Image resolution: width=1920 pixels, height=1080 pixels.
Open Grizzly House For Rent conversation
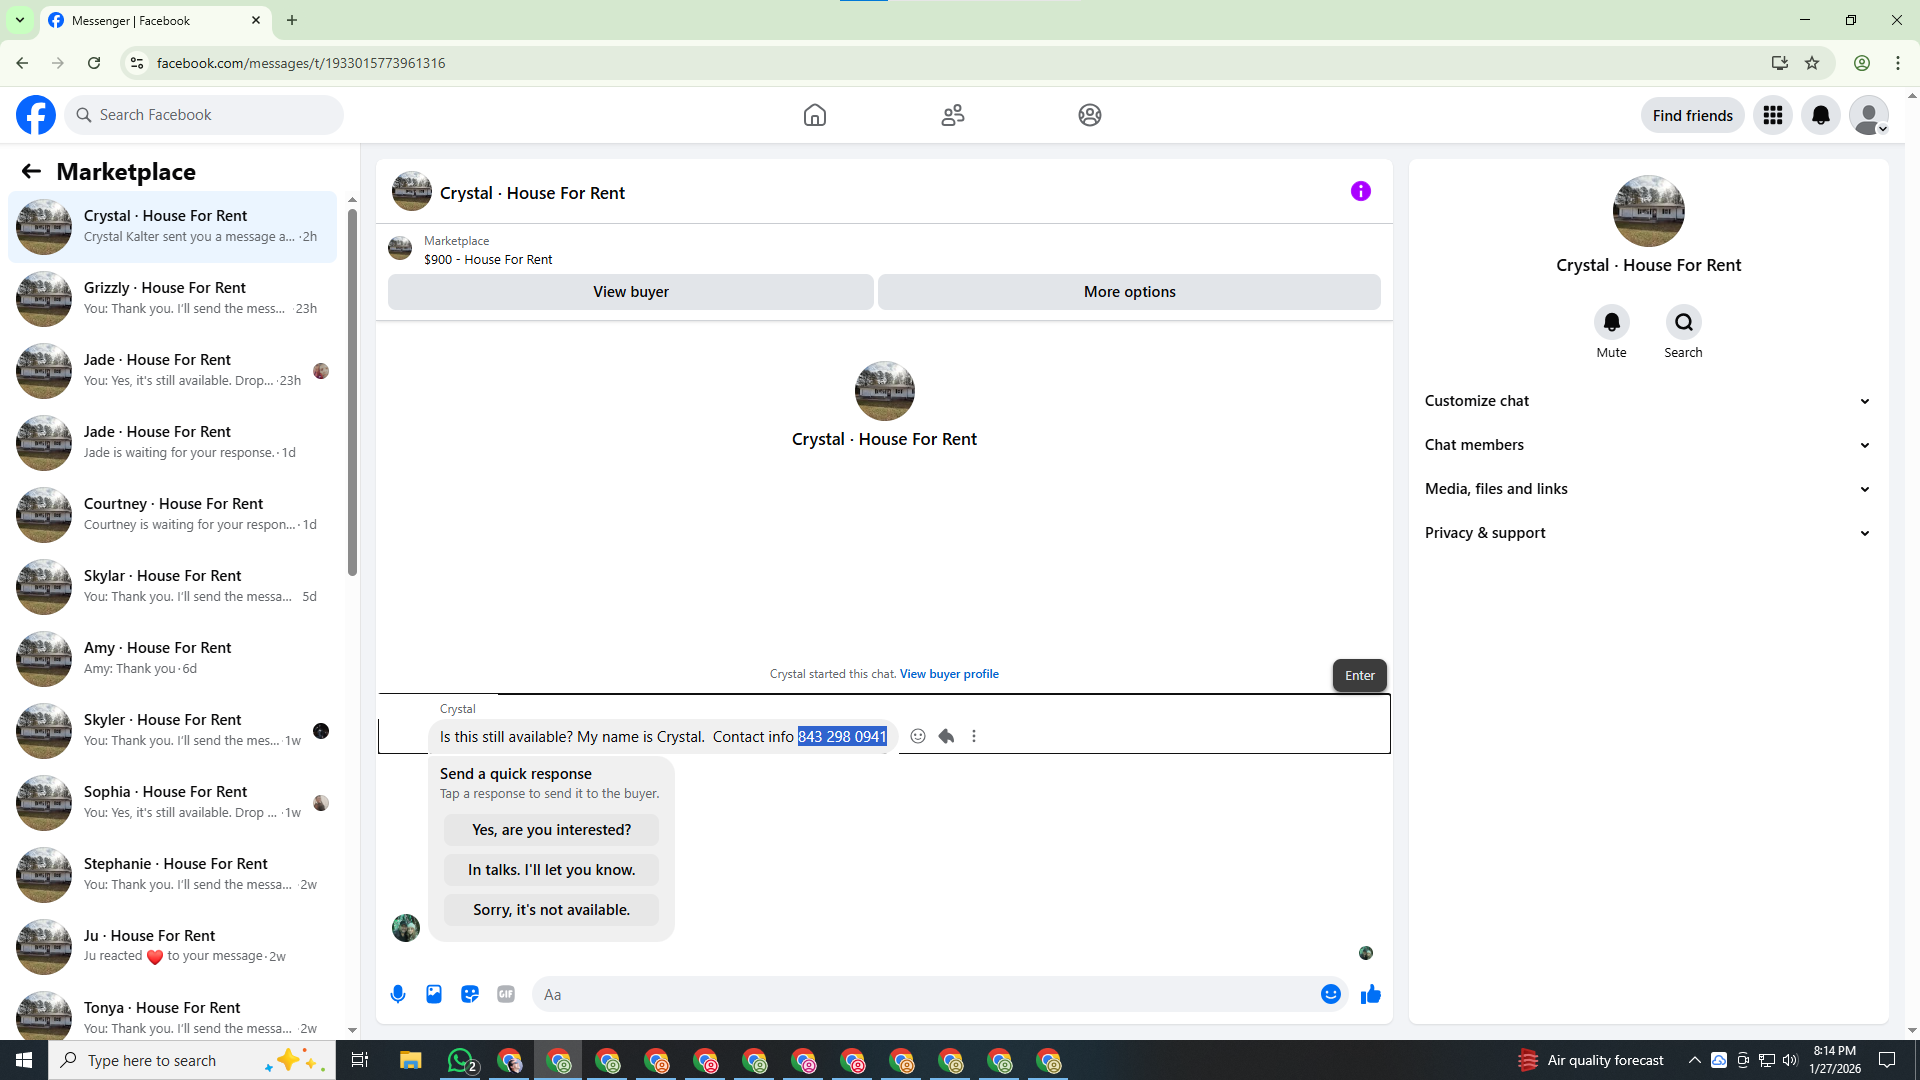tap(173, 298)
